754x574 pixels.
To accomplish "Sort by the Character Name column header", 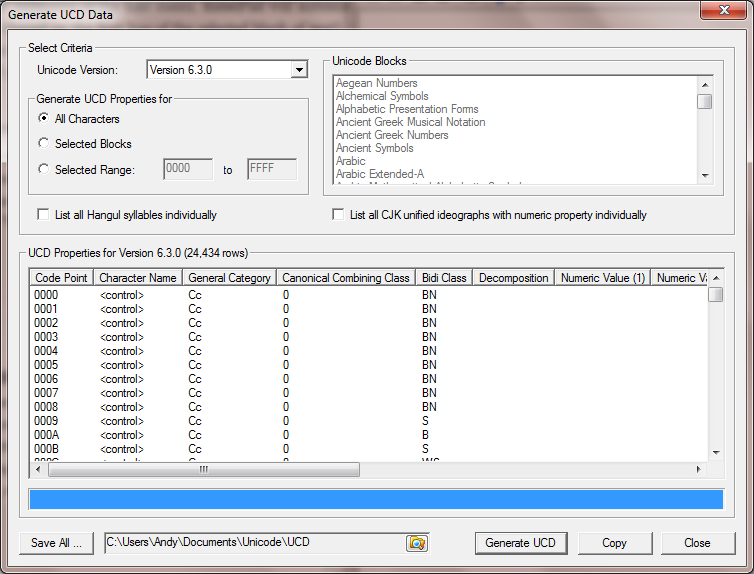I will pos(138,278).
